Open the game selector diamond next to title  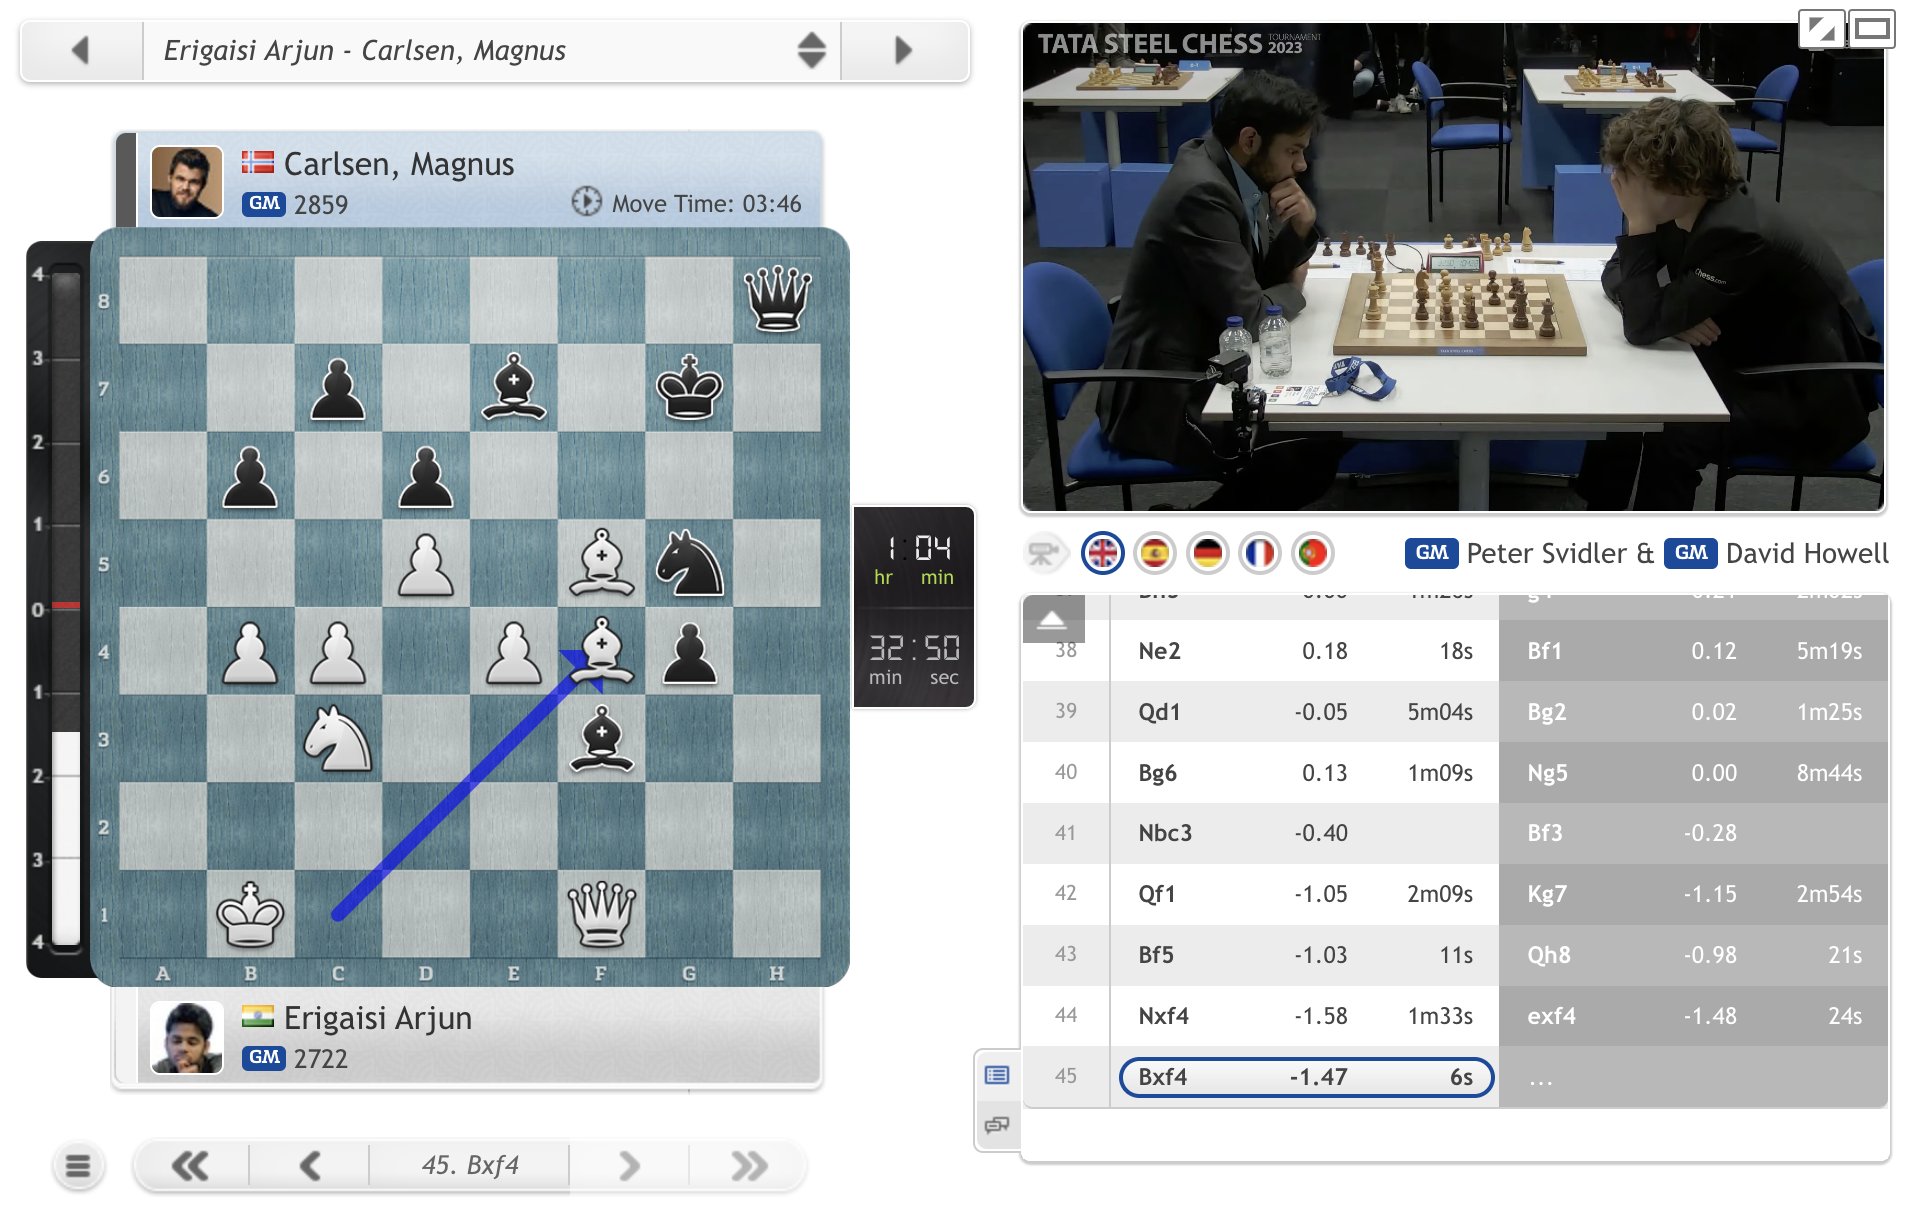[810, 50]
